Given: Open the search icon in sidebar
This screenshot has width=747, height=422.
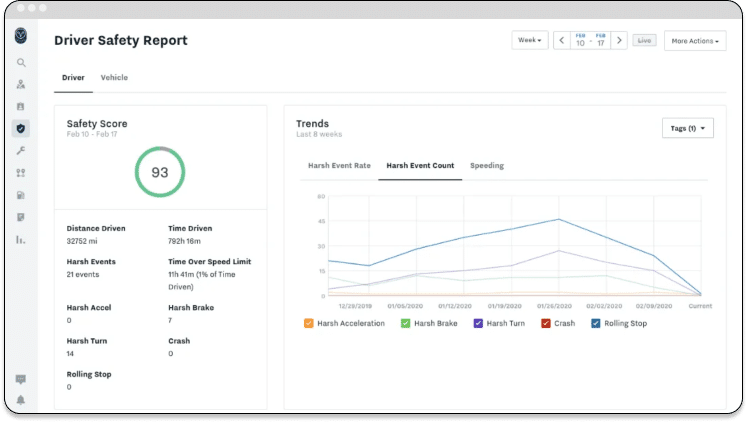Looking at the screenshot, I should (21, 62).
